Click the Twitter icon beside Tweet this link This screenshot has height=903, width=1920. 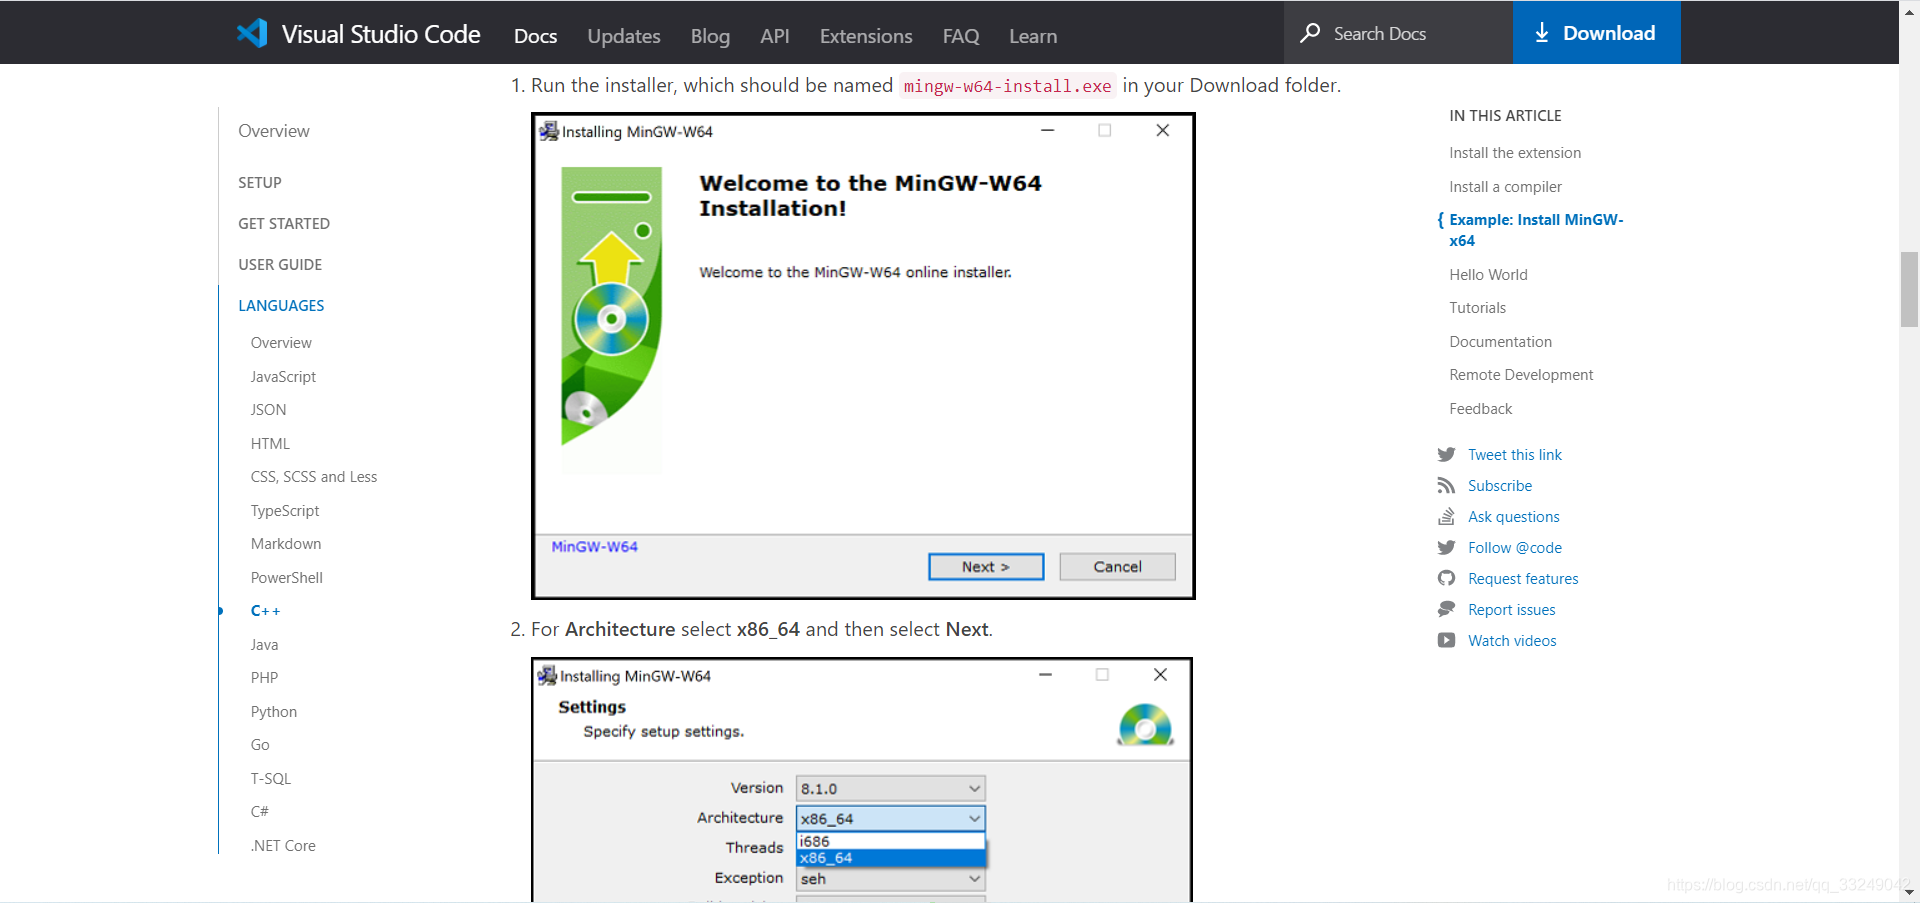[1446, 455]
